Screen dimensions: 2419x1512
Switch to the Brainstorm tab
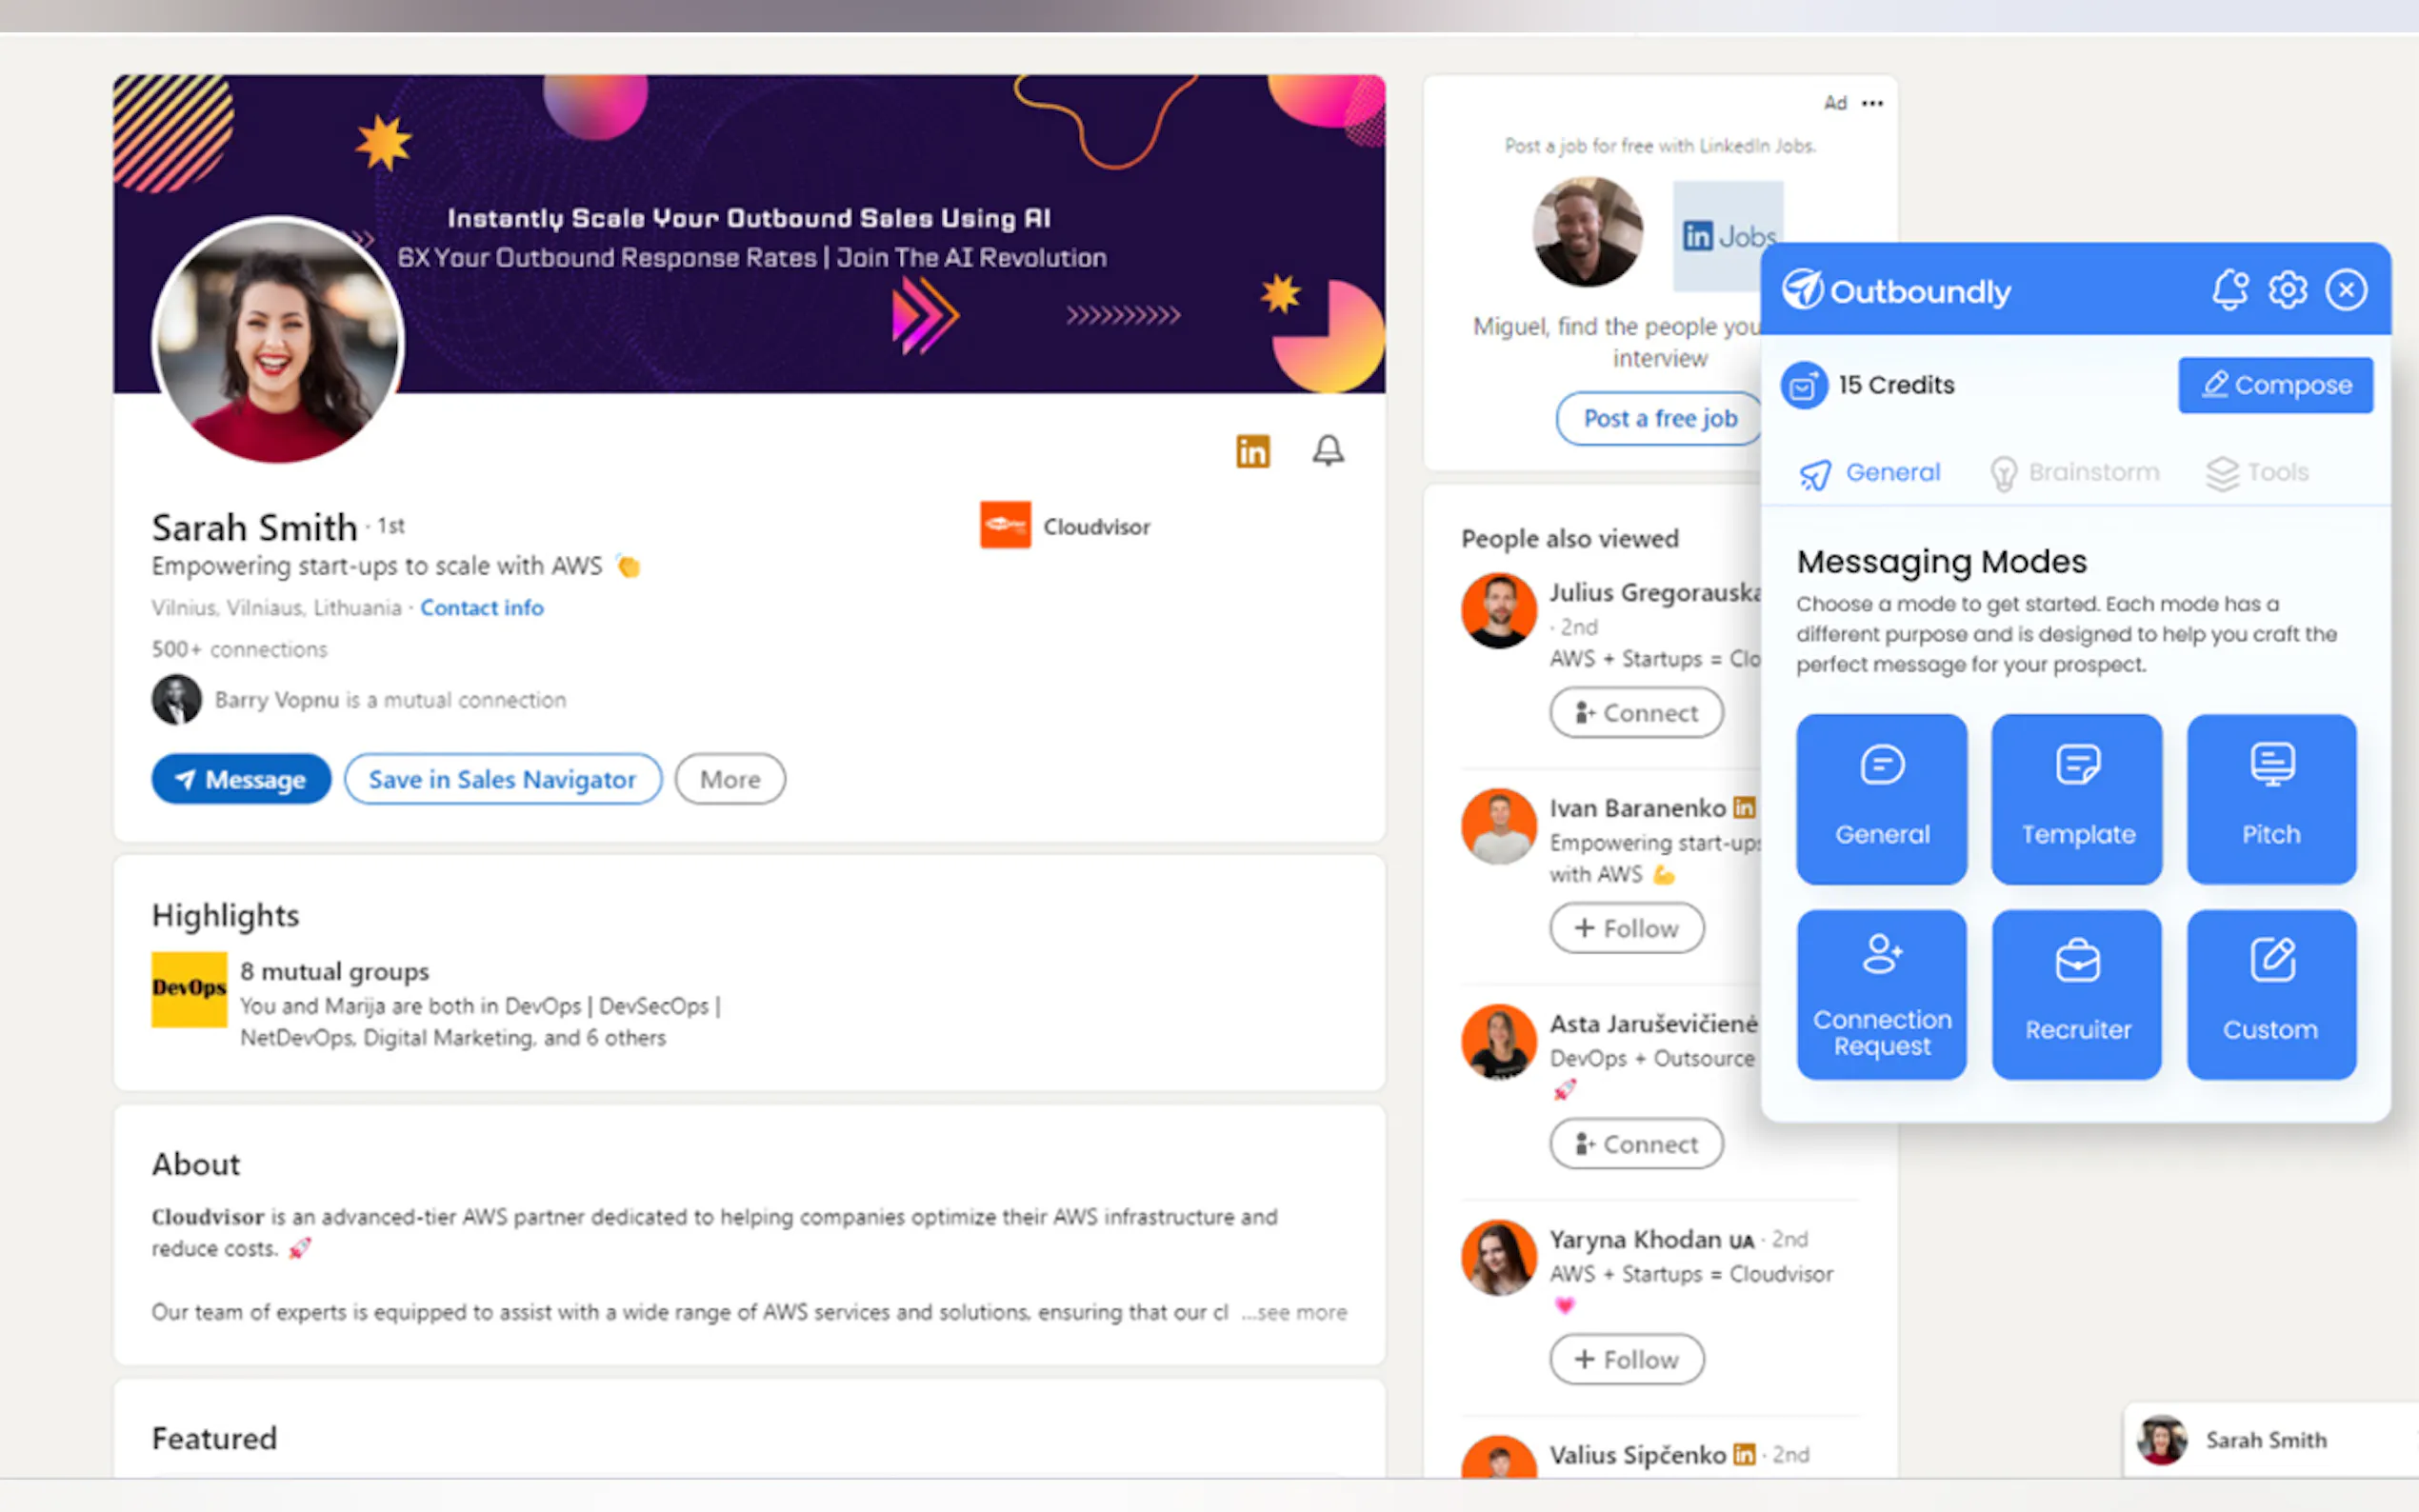pos(2074,472)
